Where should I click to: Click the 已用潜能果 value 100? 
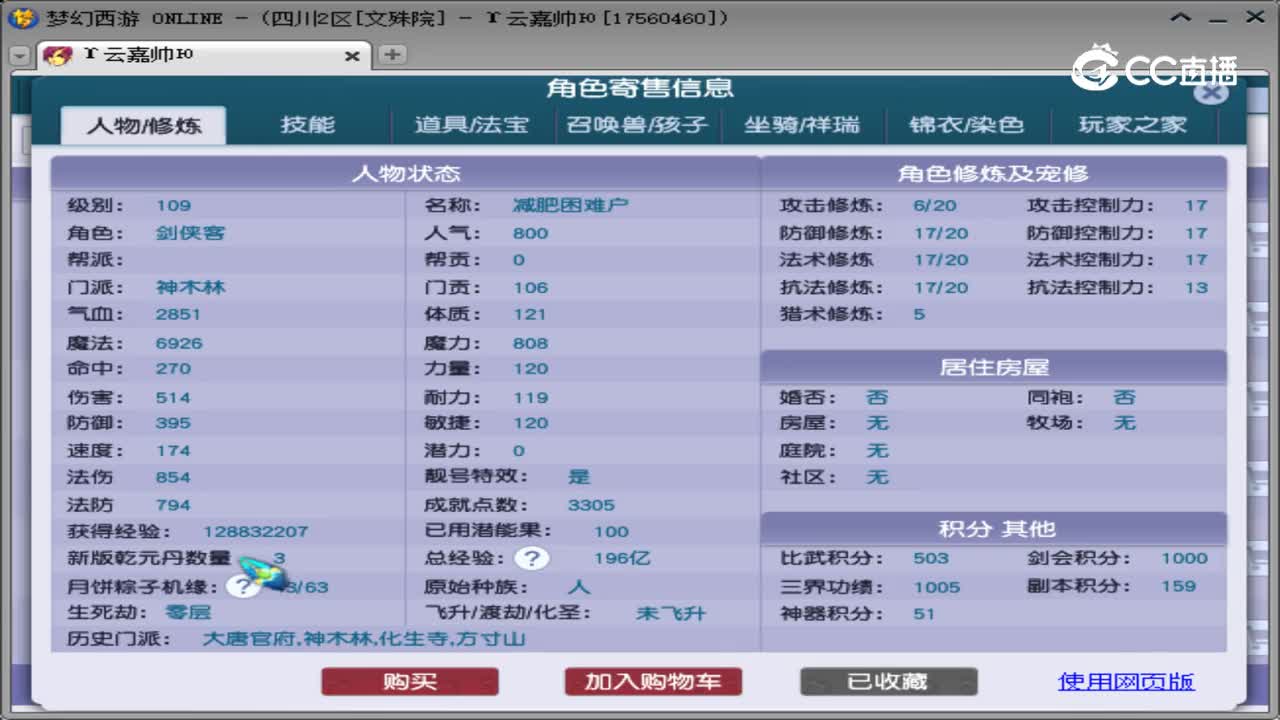pos(611,531)
